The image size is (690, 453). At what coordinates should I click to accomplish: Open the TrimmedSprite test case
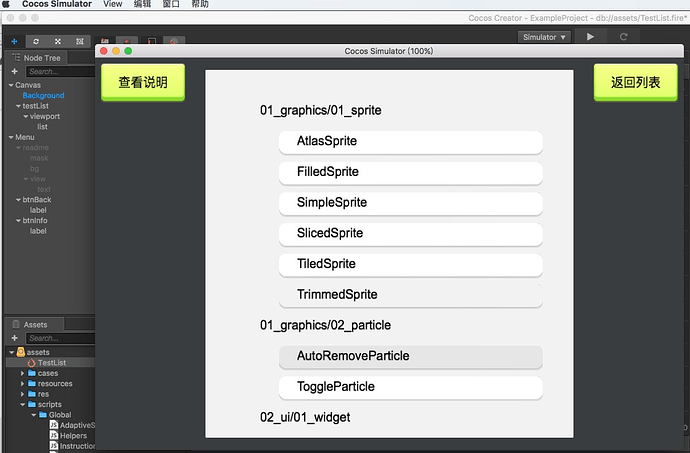(x=411, y=295)
